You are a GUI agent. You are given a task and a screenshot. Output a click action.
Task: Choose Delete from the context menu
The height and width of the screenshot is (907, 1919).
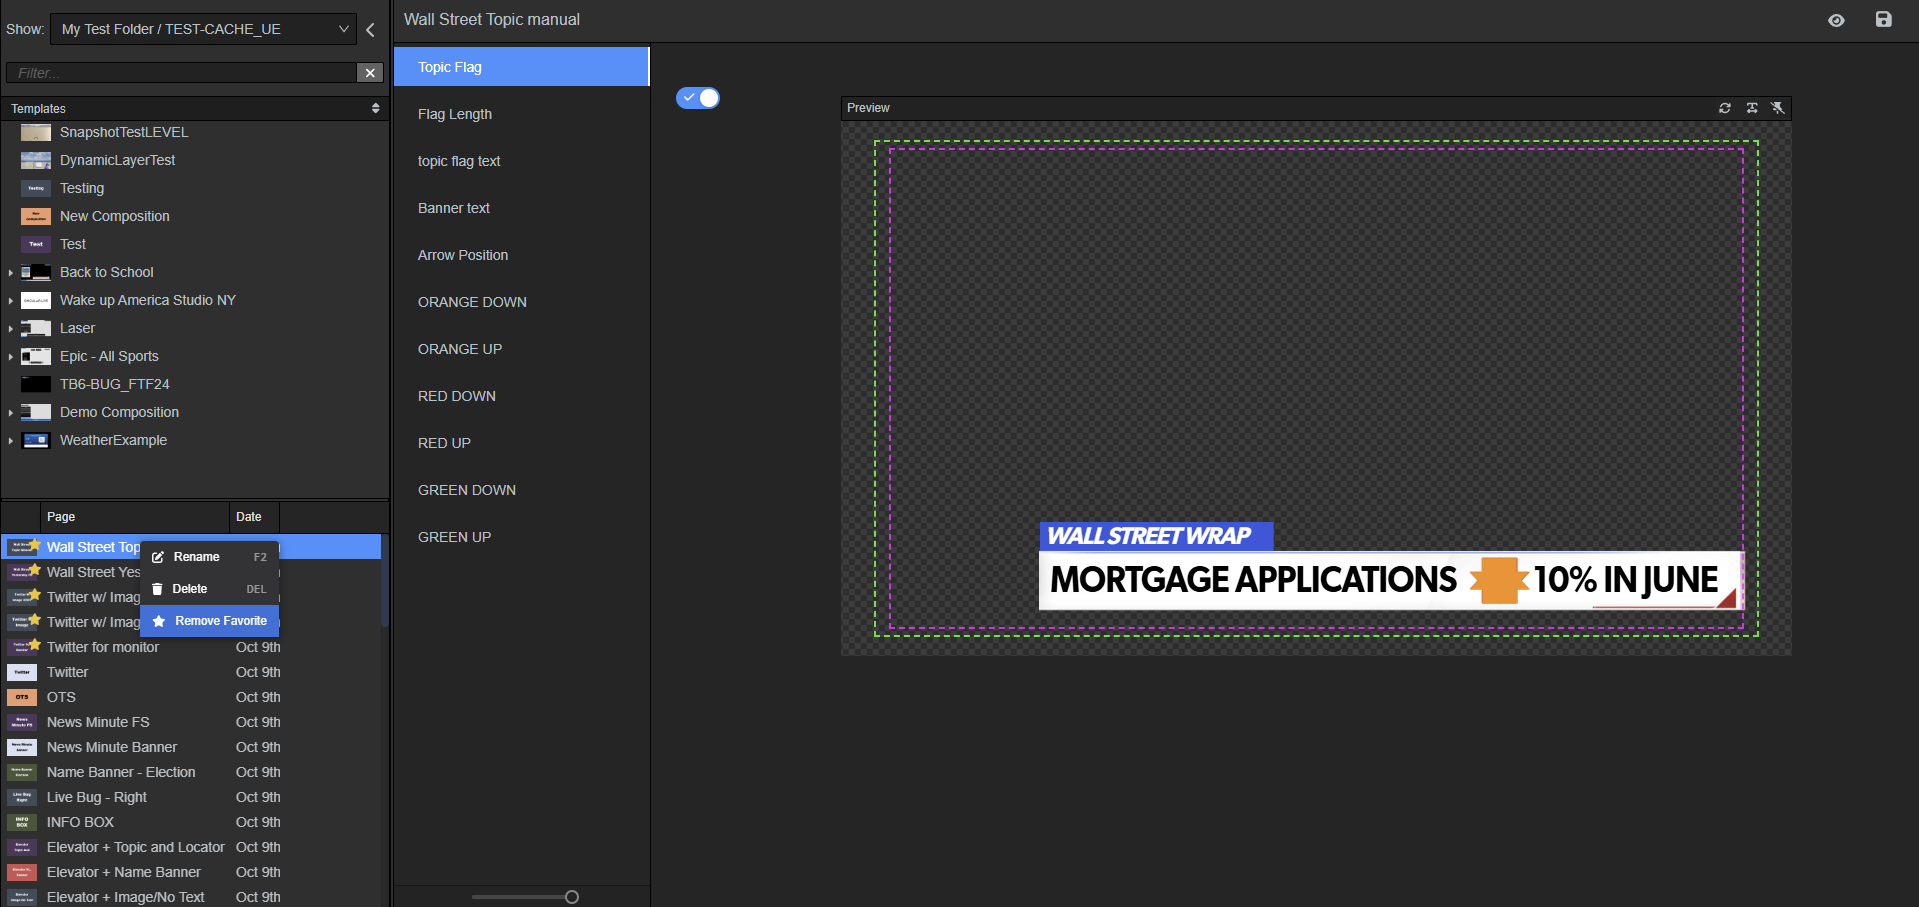click(189, 589)
